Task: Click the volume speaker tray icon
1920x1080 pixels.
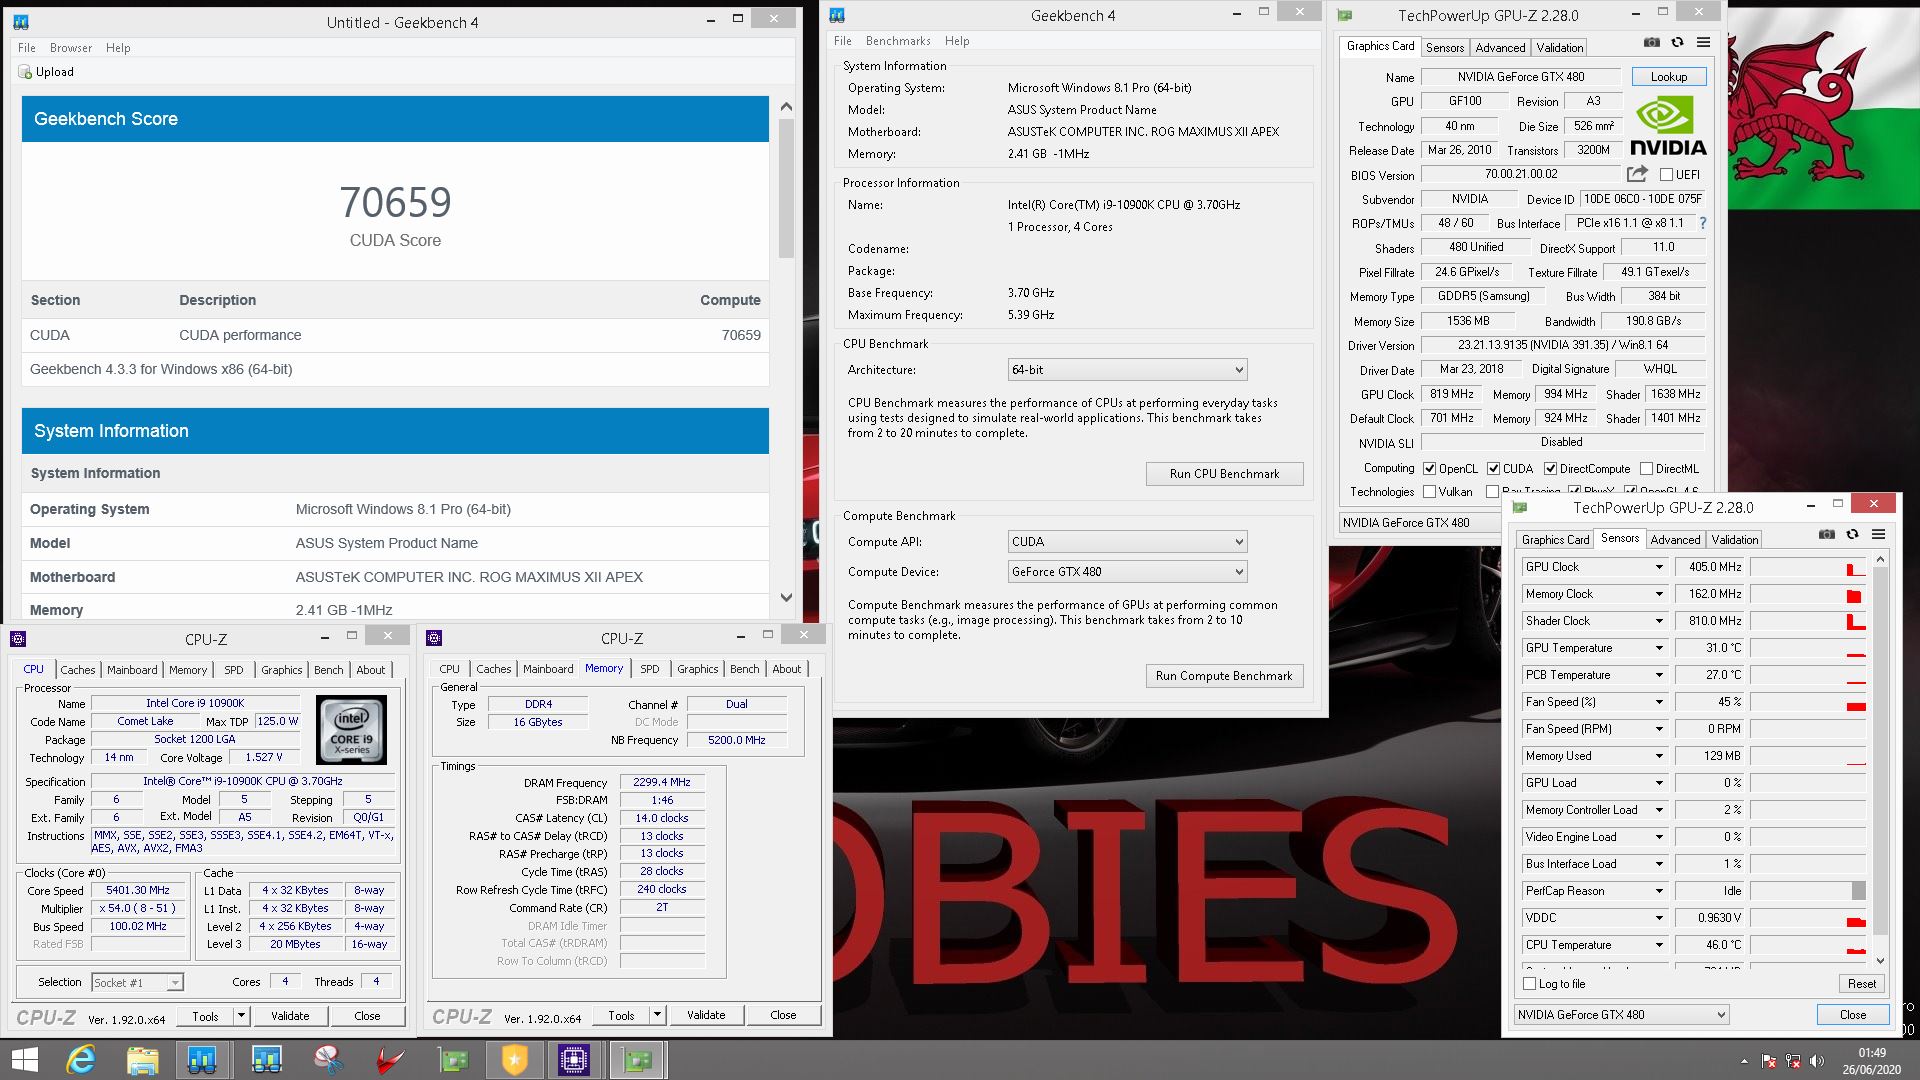Action: coord(1817,1061)
